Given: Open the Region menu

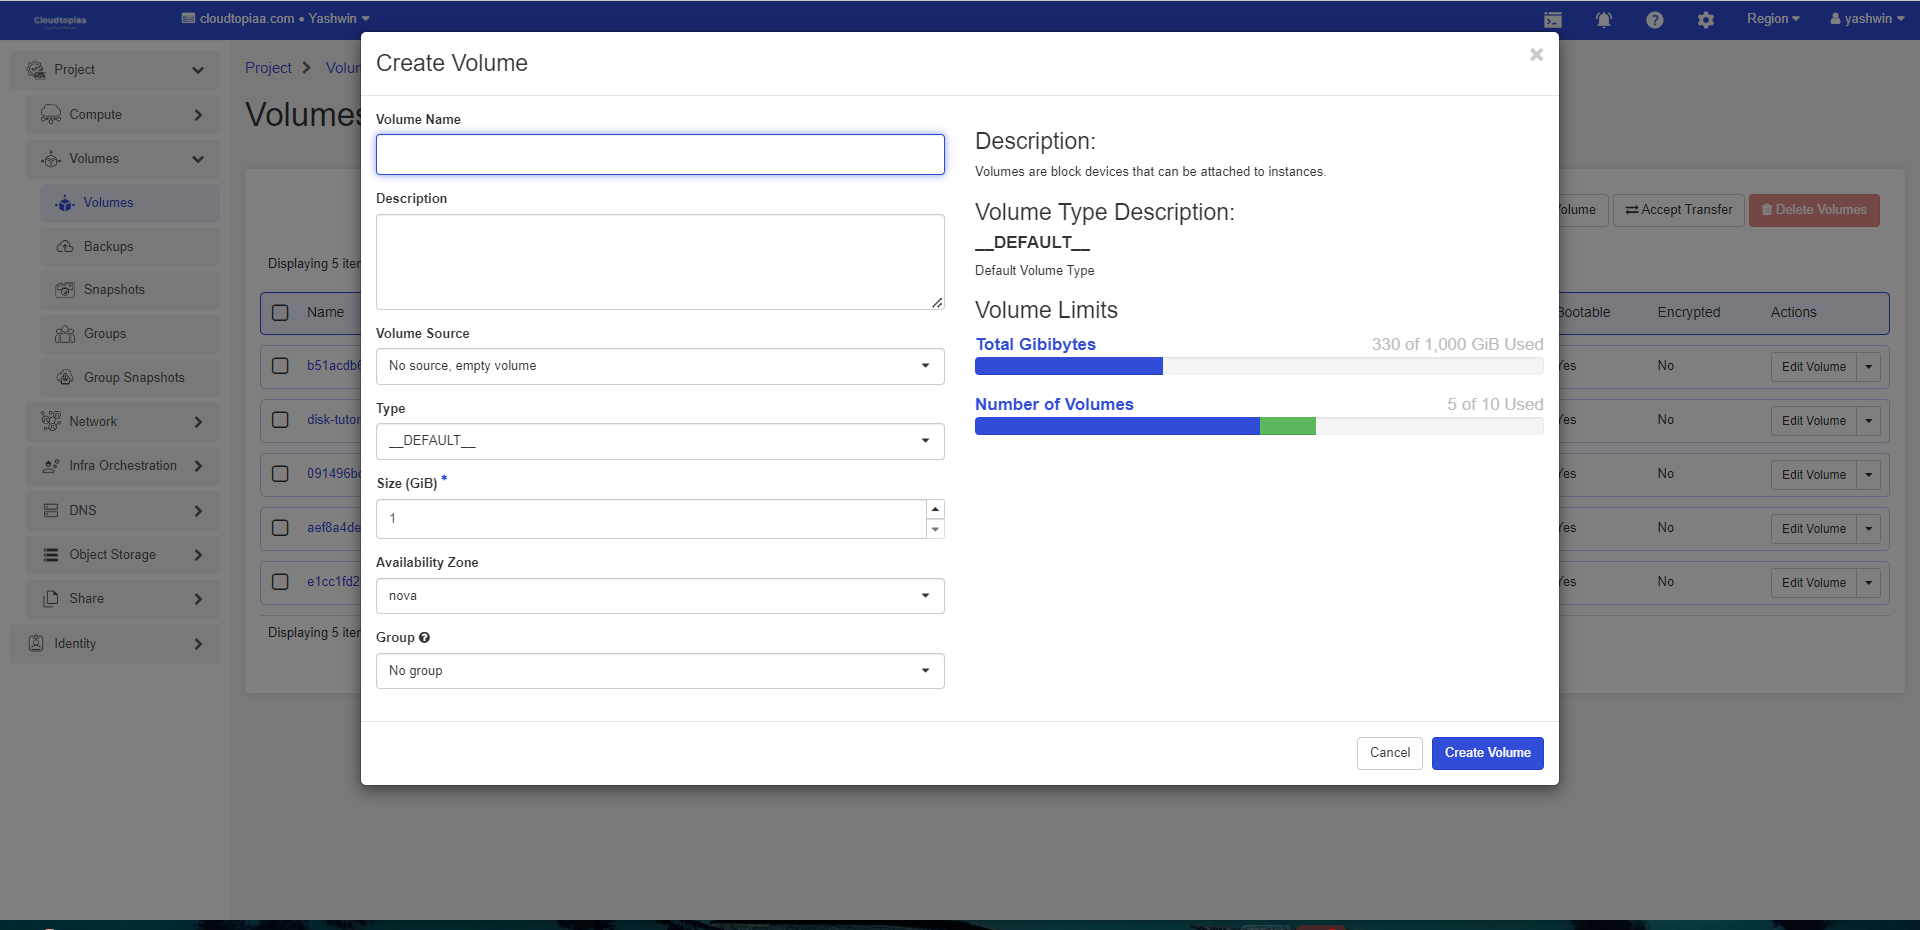Looking at the screenshot, I should [1772, 19].
